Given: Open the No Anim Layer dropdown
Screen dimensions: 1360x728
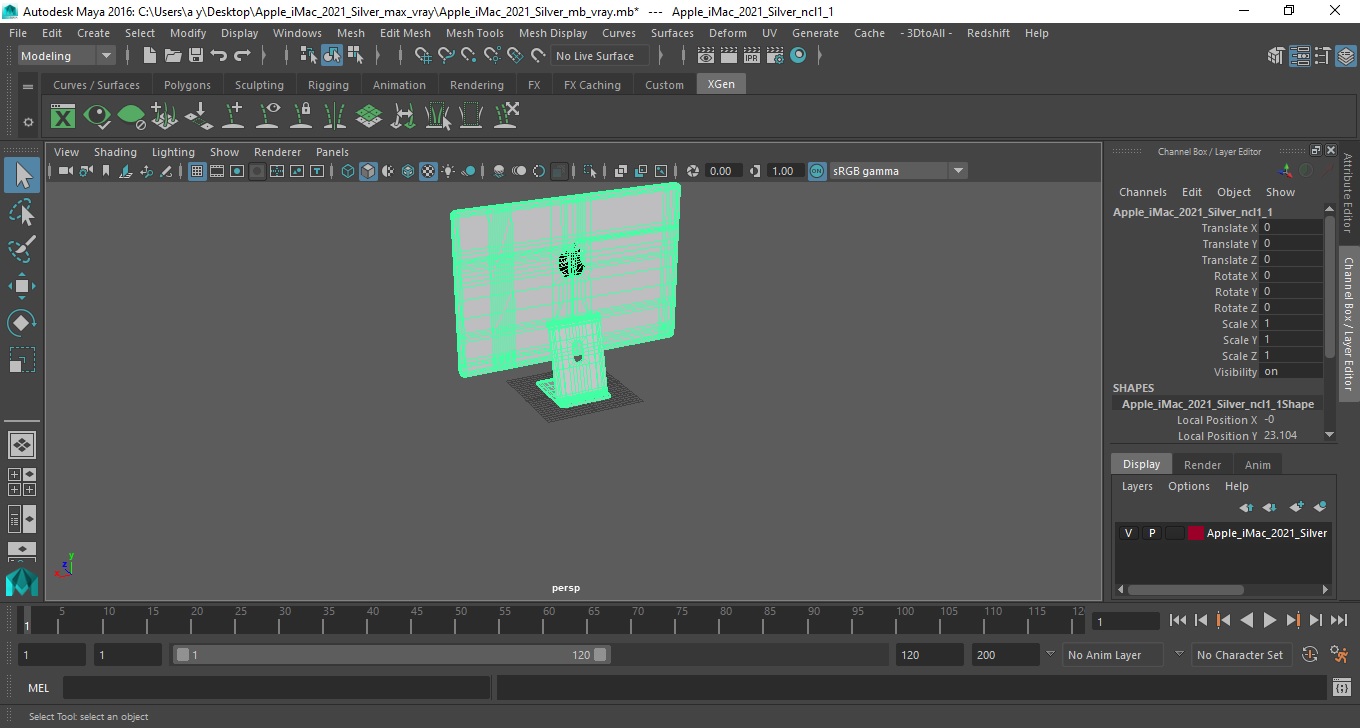Looking at the screenshot, I should (1111, 655).
